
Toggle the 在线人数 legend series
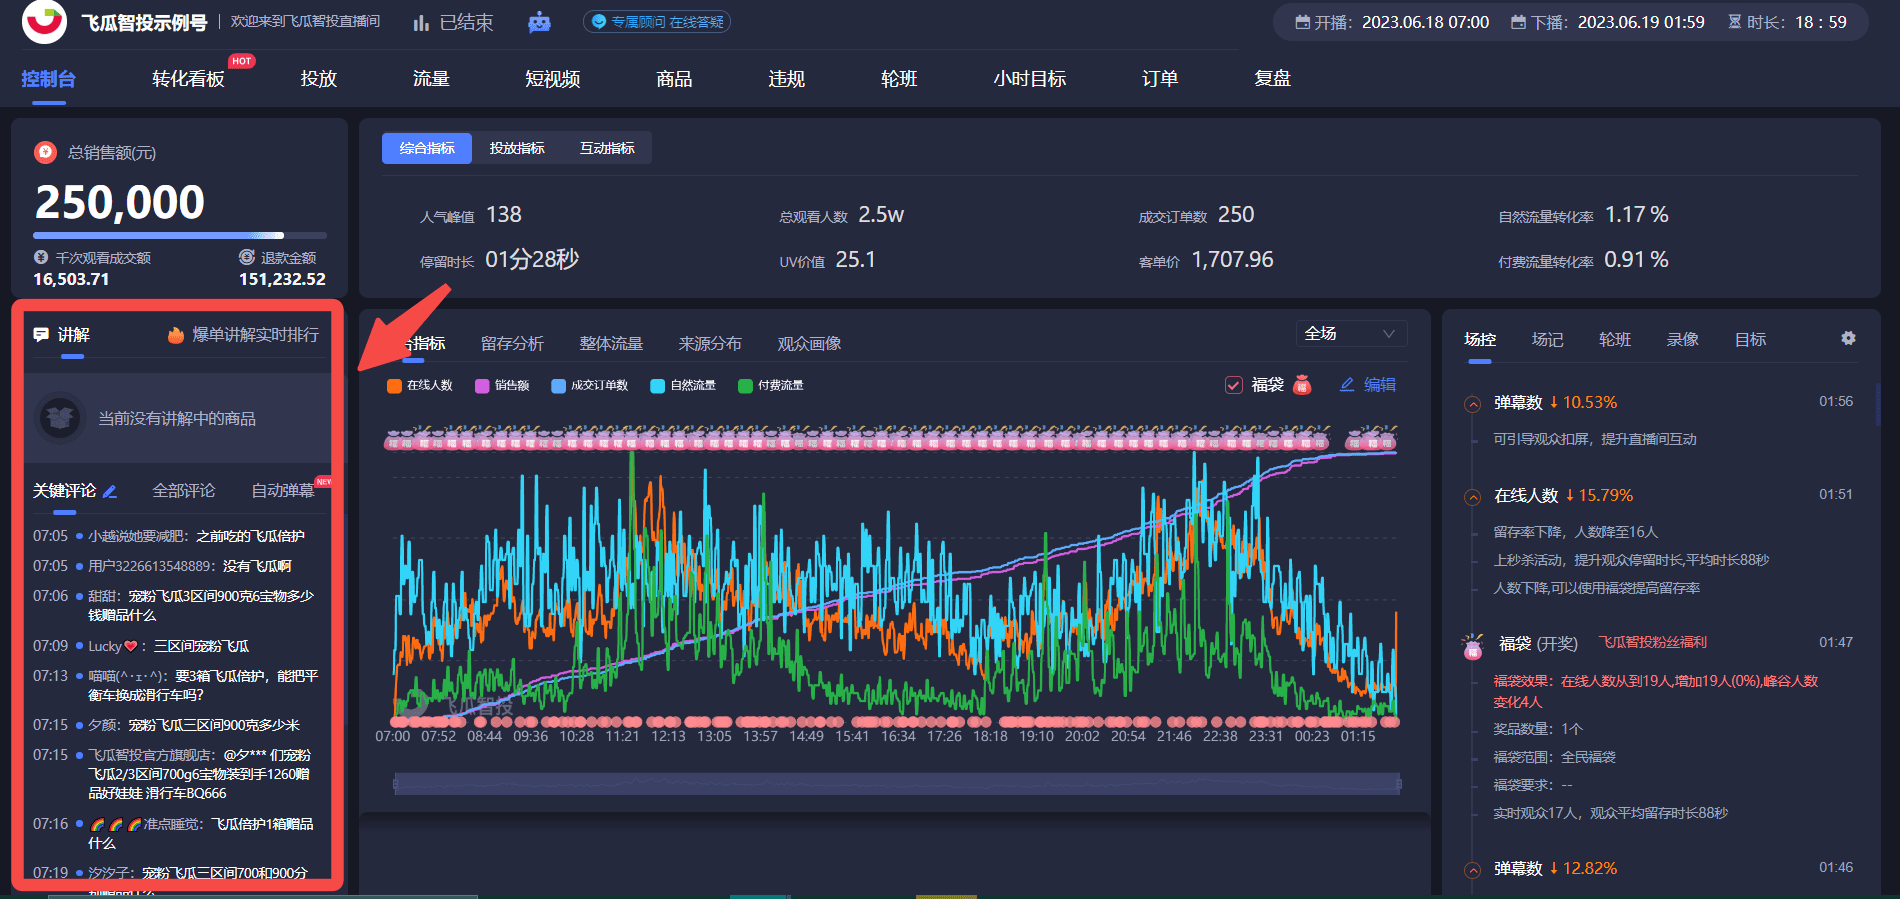420,385
